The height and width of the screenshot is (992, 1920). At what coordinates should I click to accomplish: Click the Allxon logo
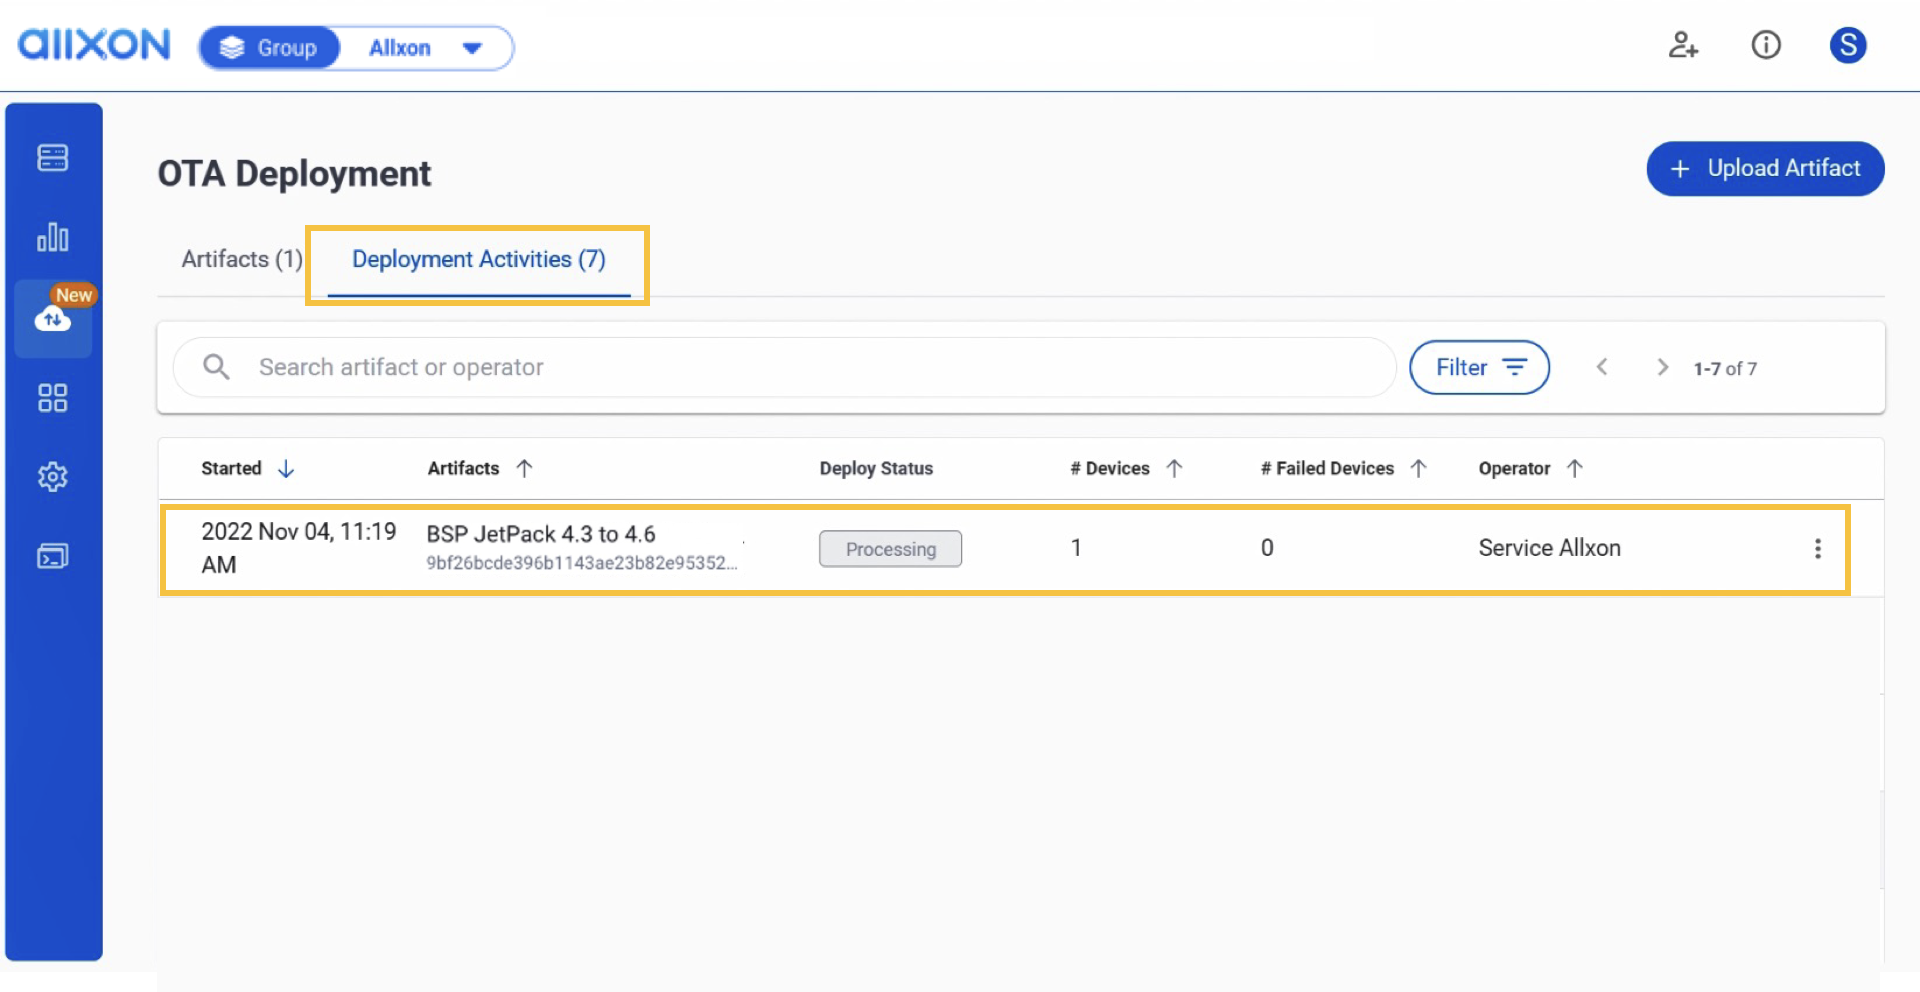[95, 45]
